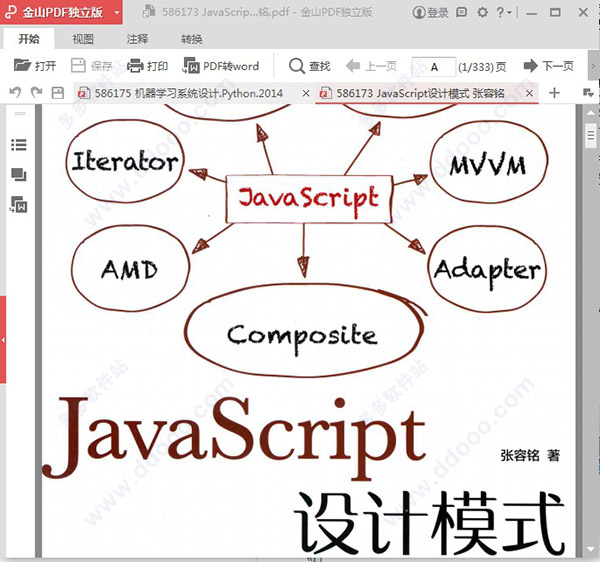The image size is (600, 562).
Task: Click the 查找 search button
Action: 310,66
